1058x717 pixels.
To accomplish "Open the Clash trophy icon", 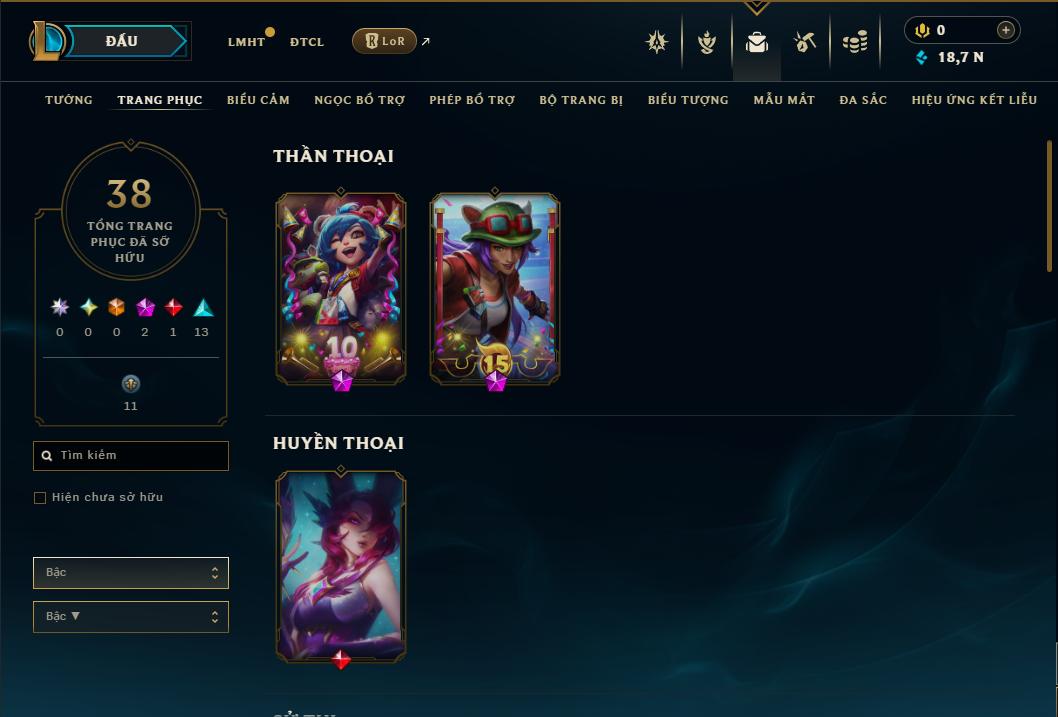I will click(706, 42).
